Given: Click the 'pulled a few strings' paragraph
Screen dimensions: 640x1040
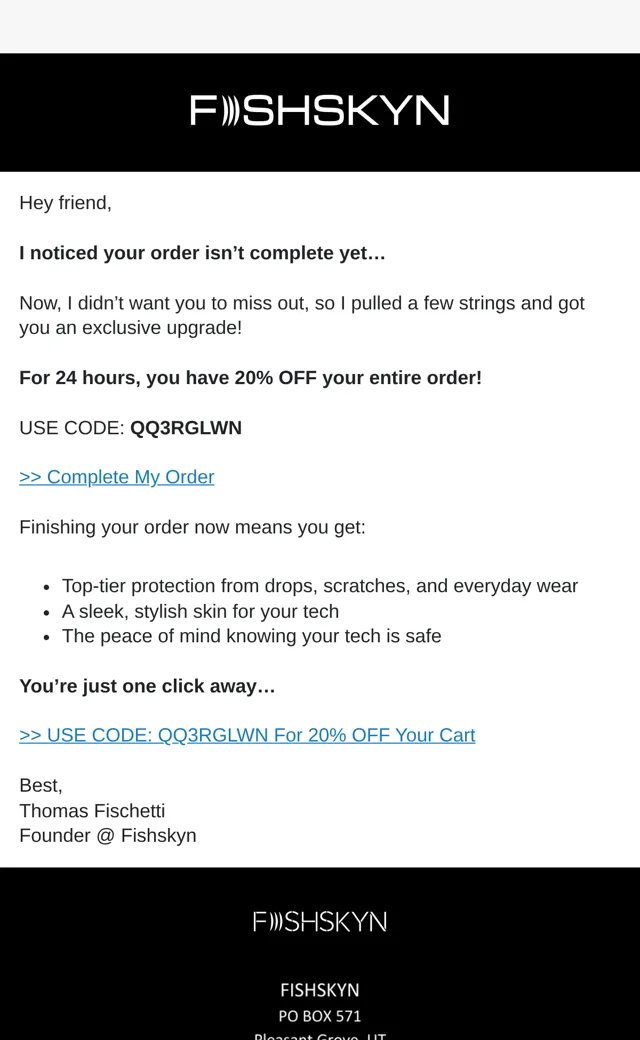Looking at the screenshot, I should click(302, 315).
